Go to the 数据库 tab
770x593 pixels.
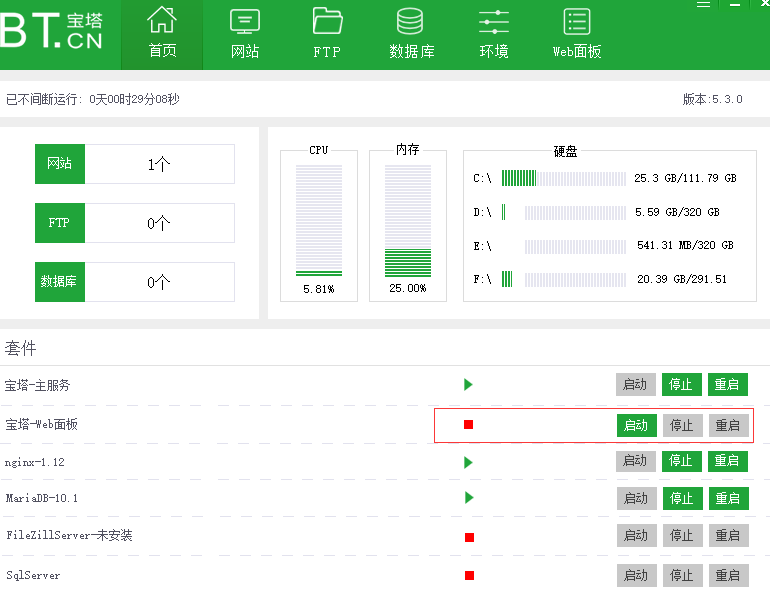click(x=411, y=34)
